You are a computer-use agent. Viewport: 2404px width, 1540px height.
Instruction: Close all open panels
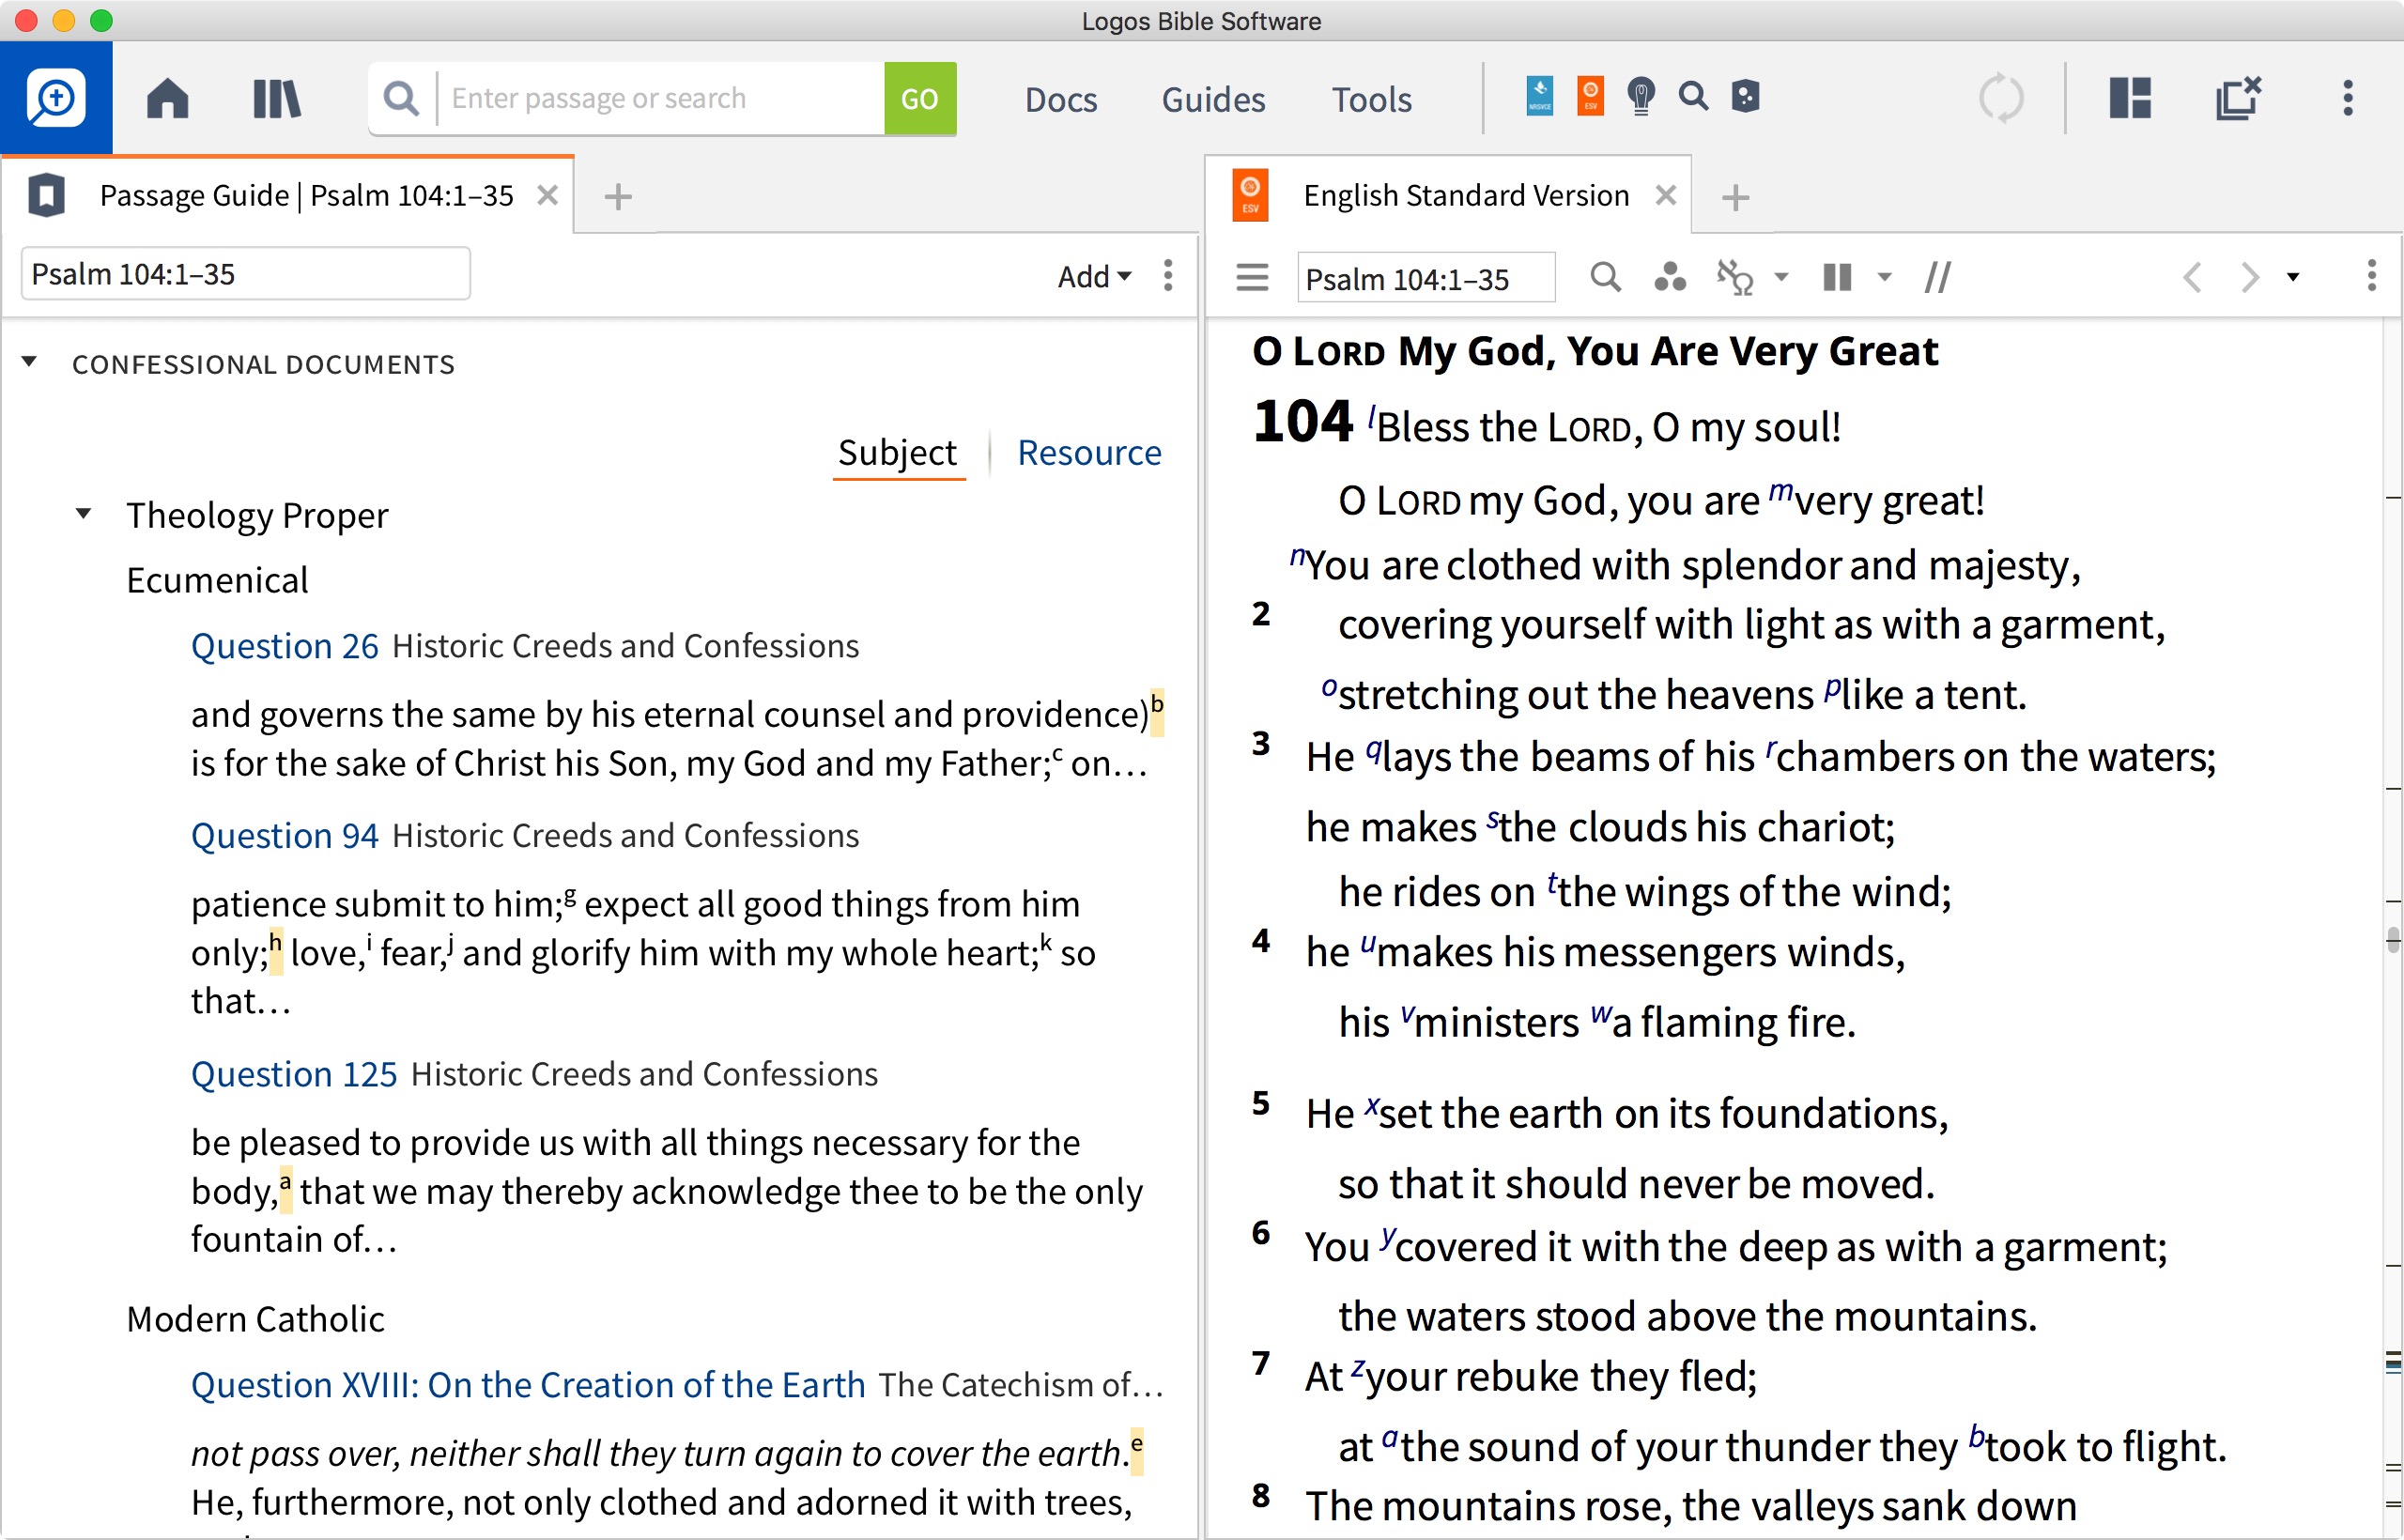(x=2238, y=98)
